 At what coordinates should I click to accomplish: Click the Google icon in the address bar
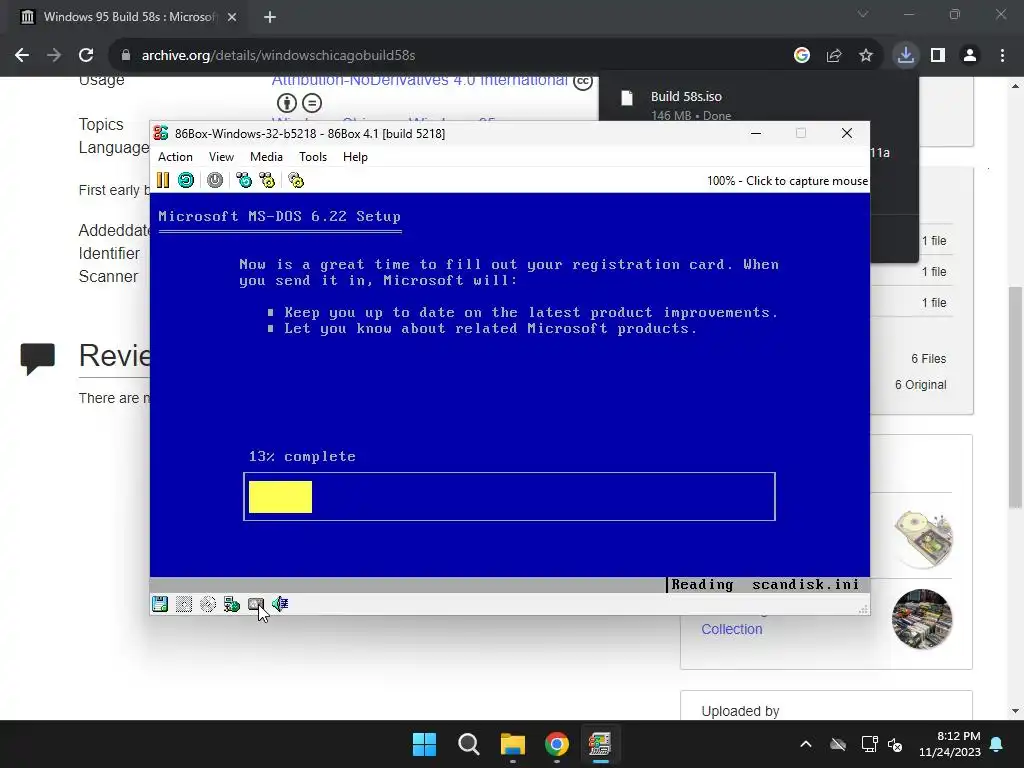click(802, 56)
